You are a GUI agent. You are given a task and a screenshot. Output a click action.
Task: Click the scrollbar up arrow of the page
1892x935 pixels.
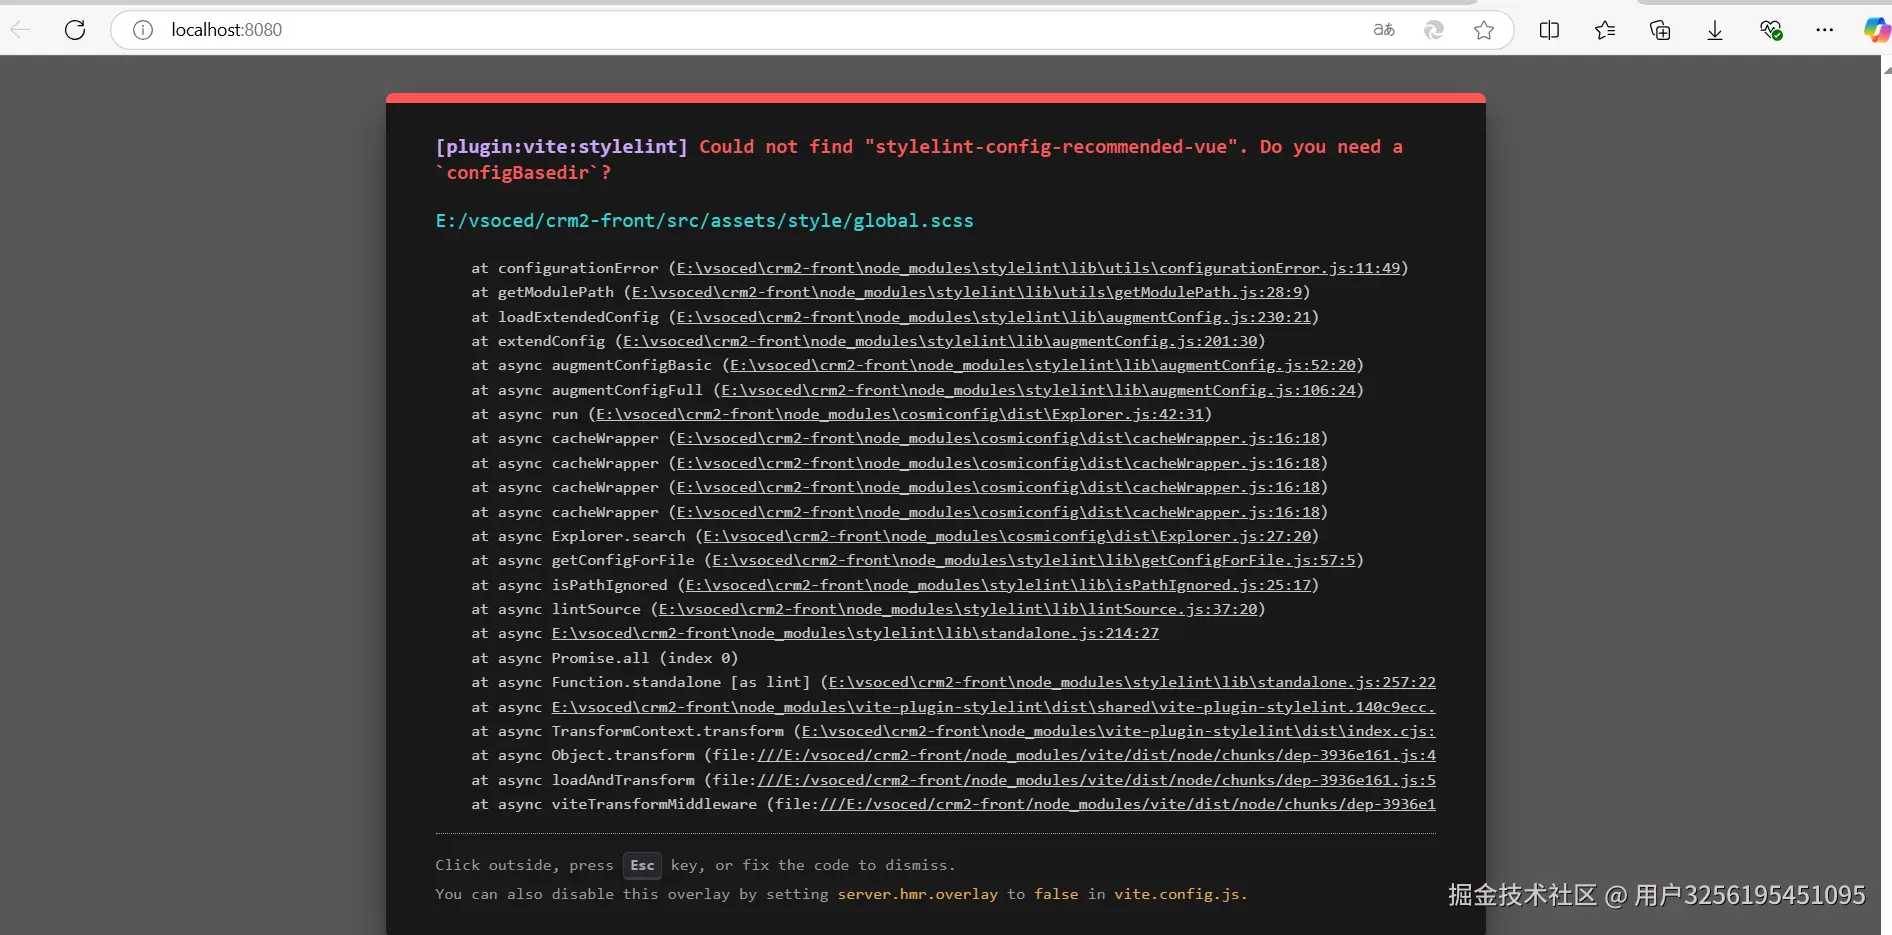[1887, 70]
